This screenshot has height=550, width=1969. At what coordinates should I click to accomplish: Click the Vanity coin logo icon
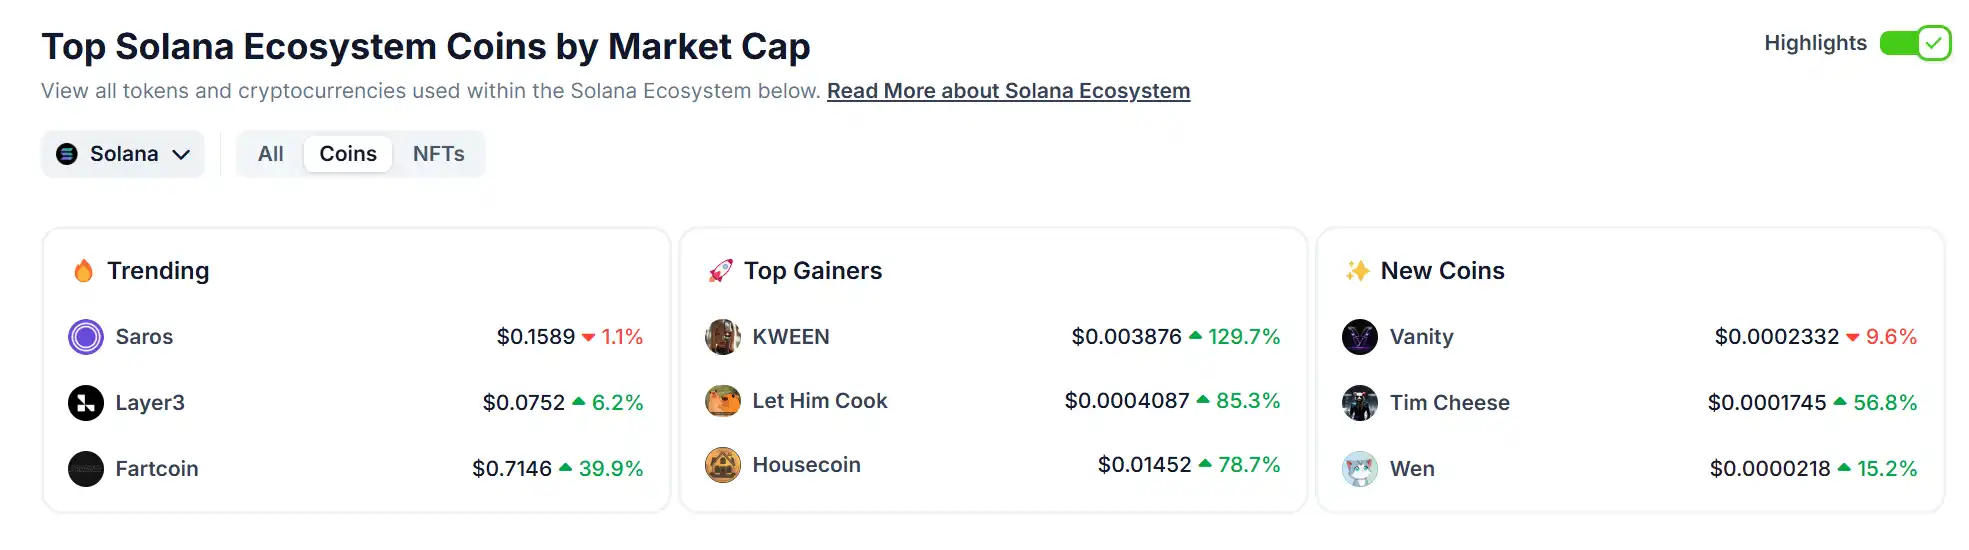pos(1359,337)
